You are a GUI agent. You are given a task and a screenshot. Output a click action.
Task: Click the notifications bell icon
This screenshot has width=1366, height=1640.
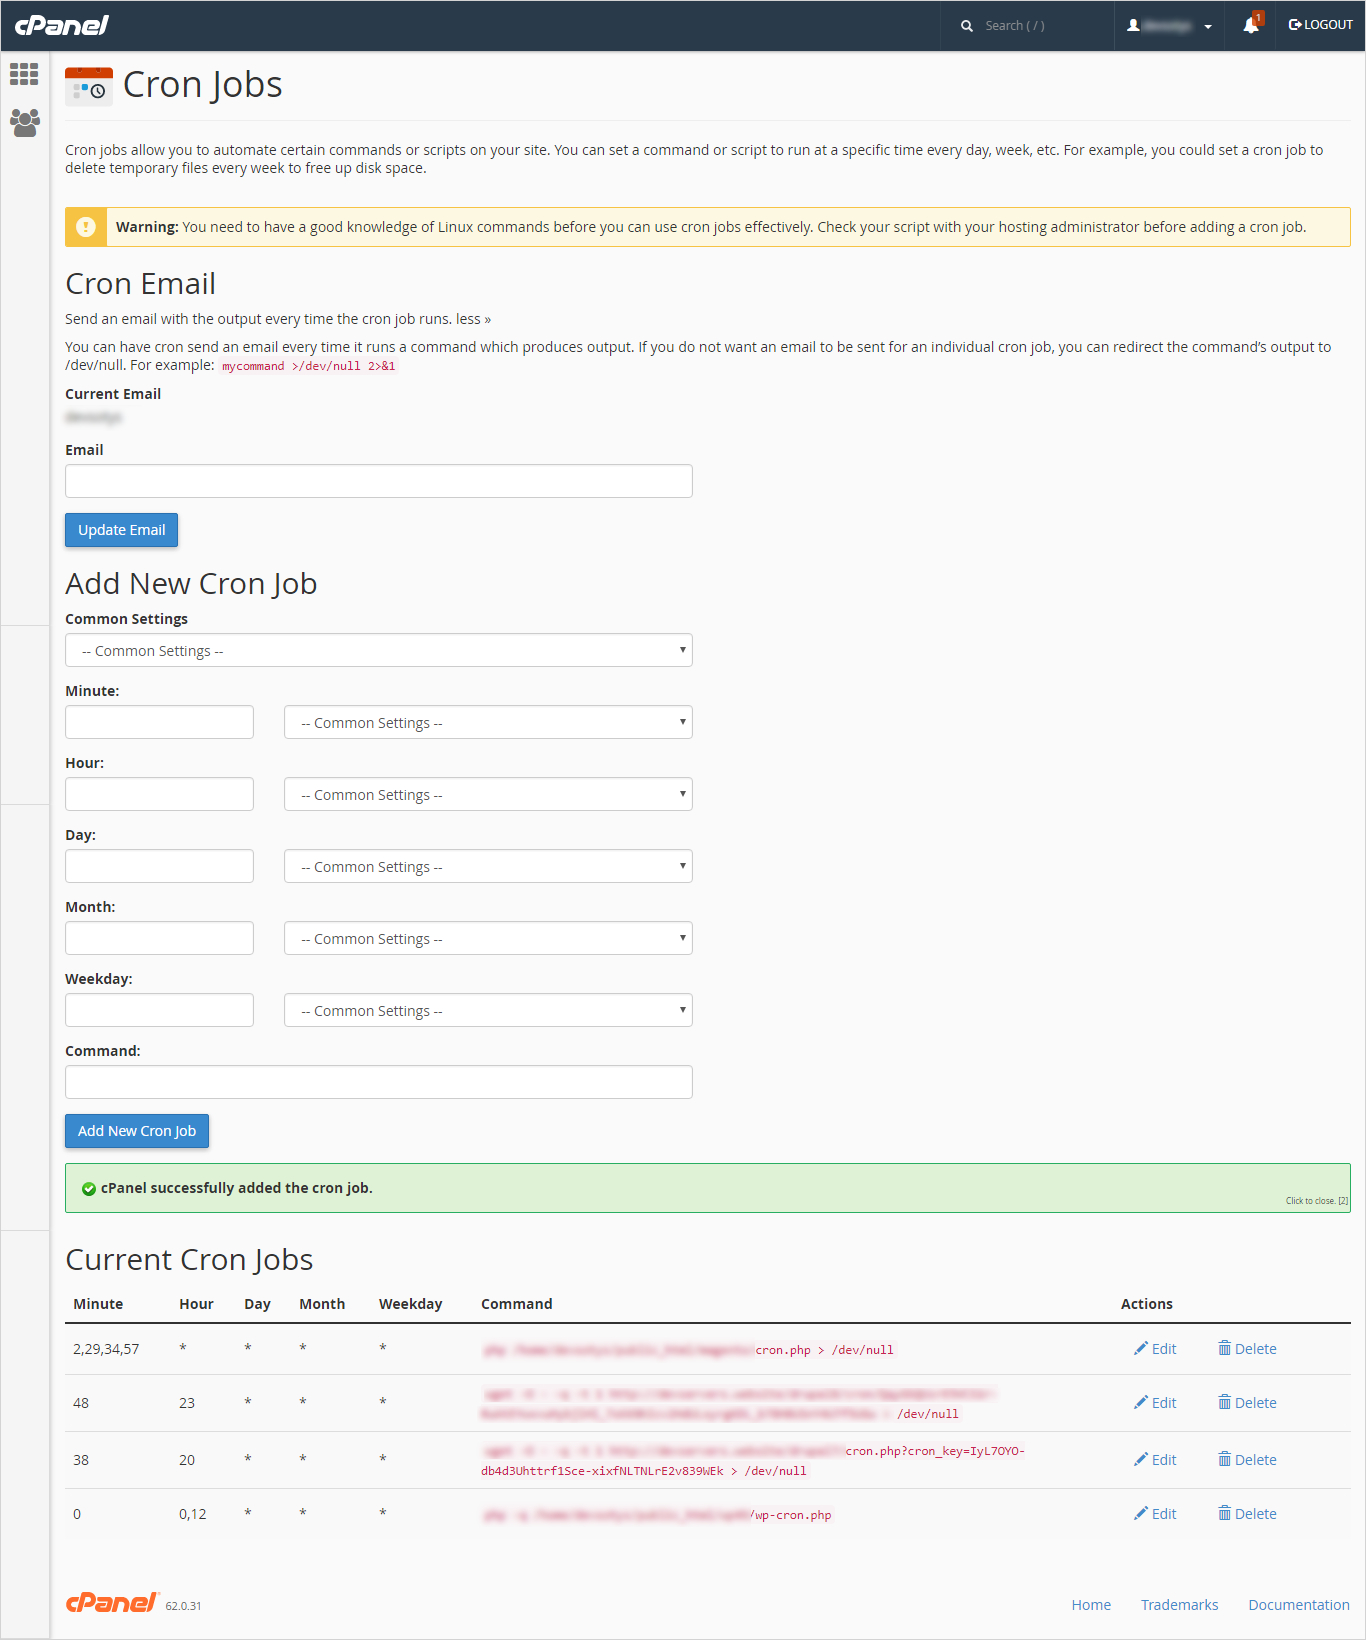1251,26
